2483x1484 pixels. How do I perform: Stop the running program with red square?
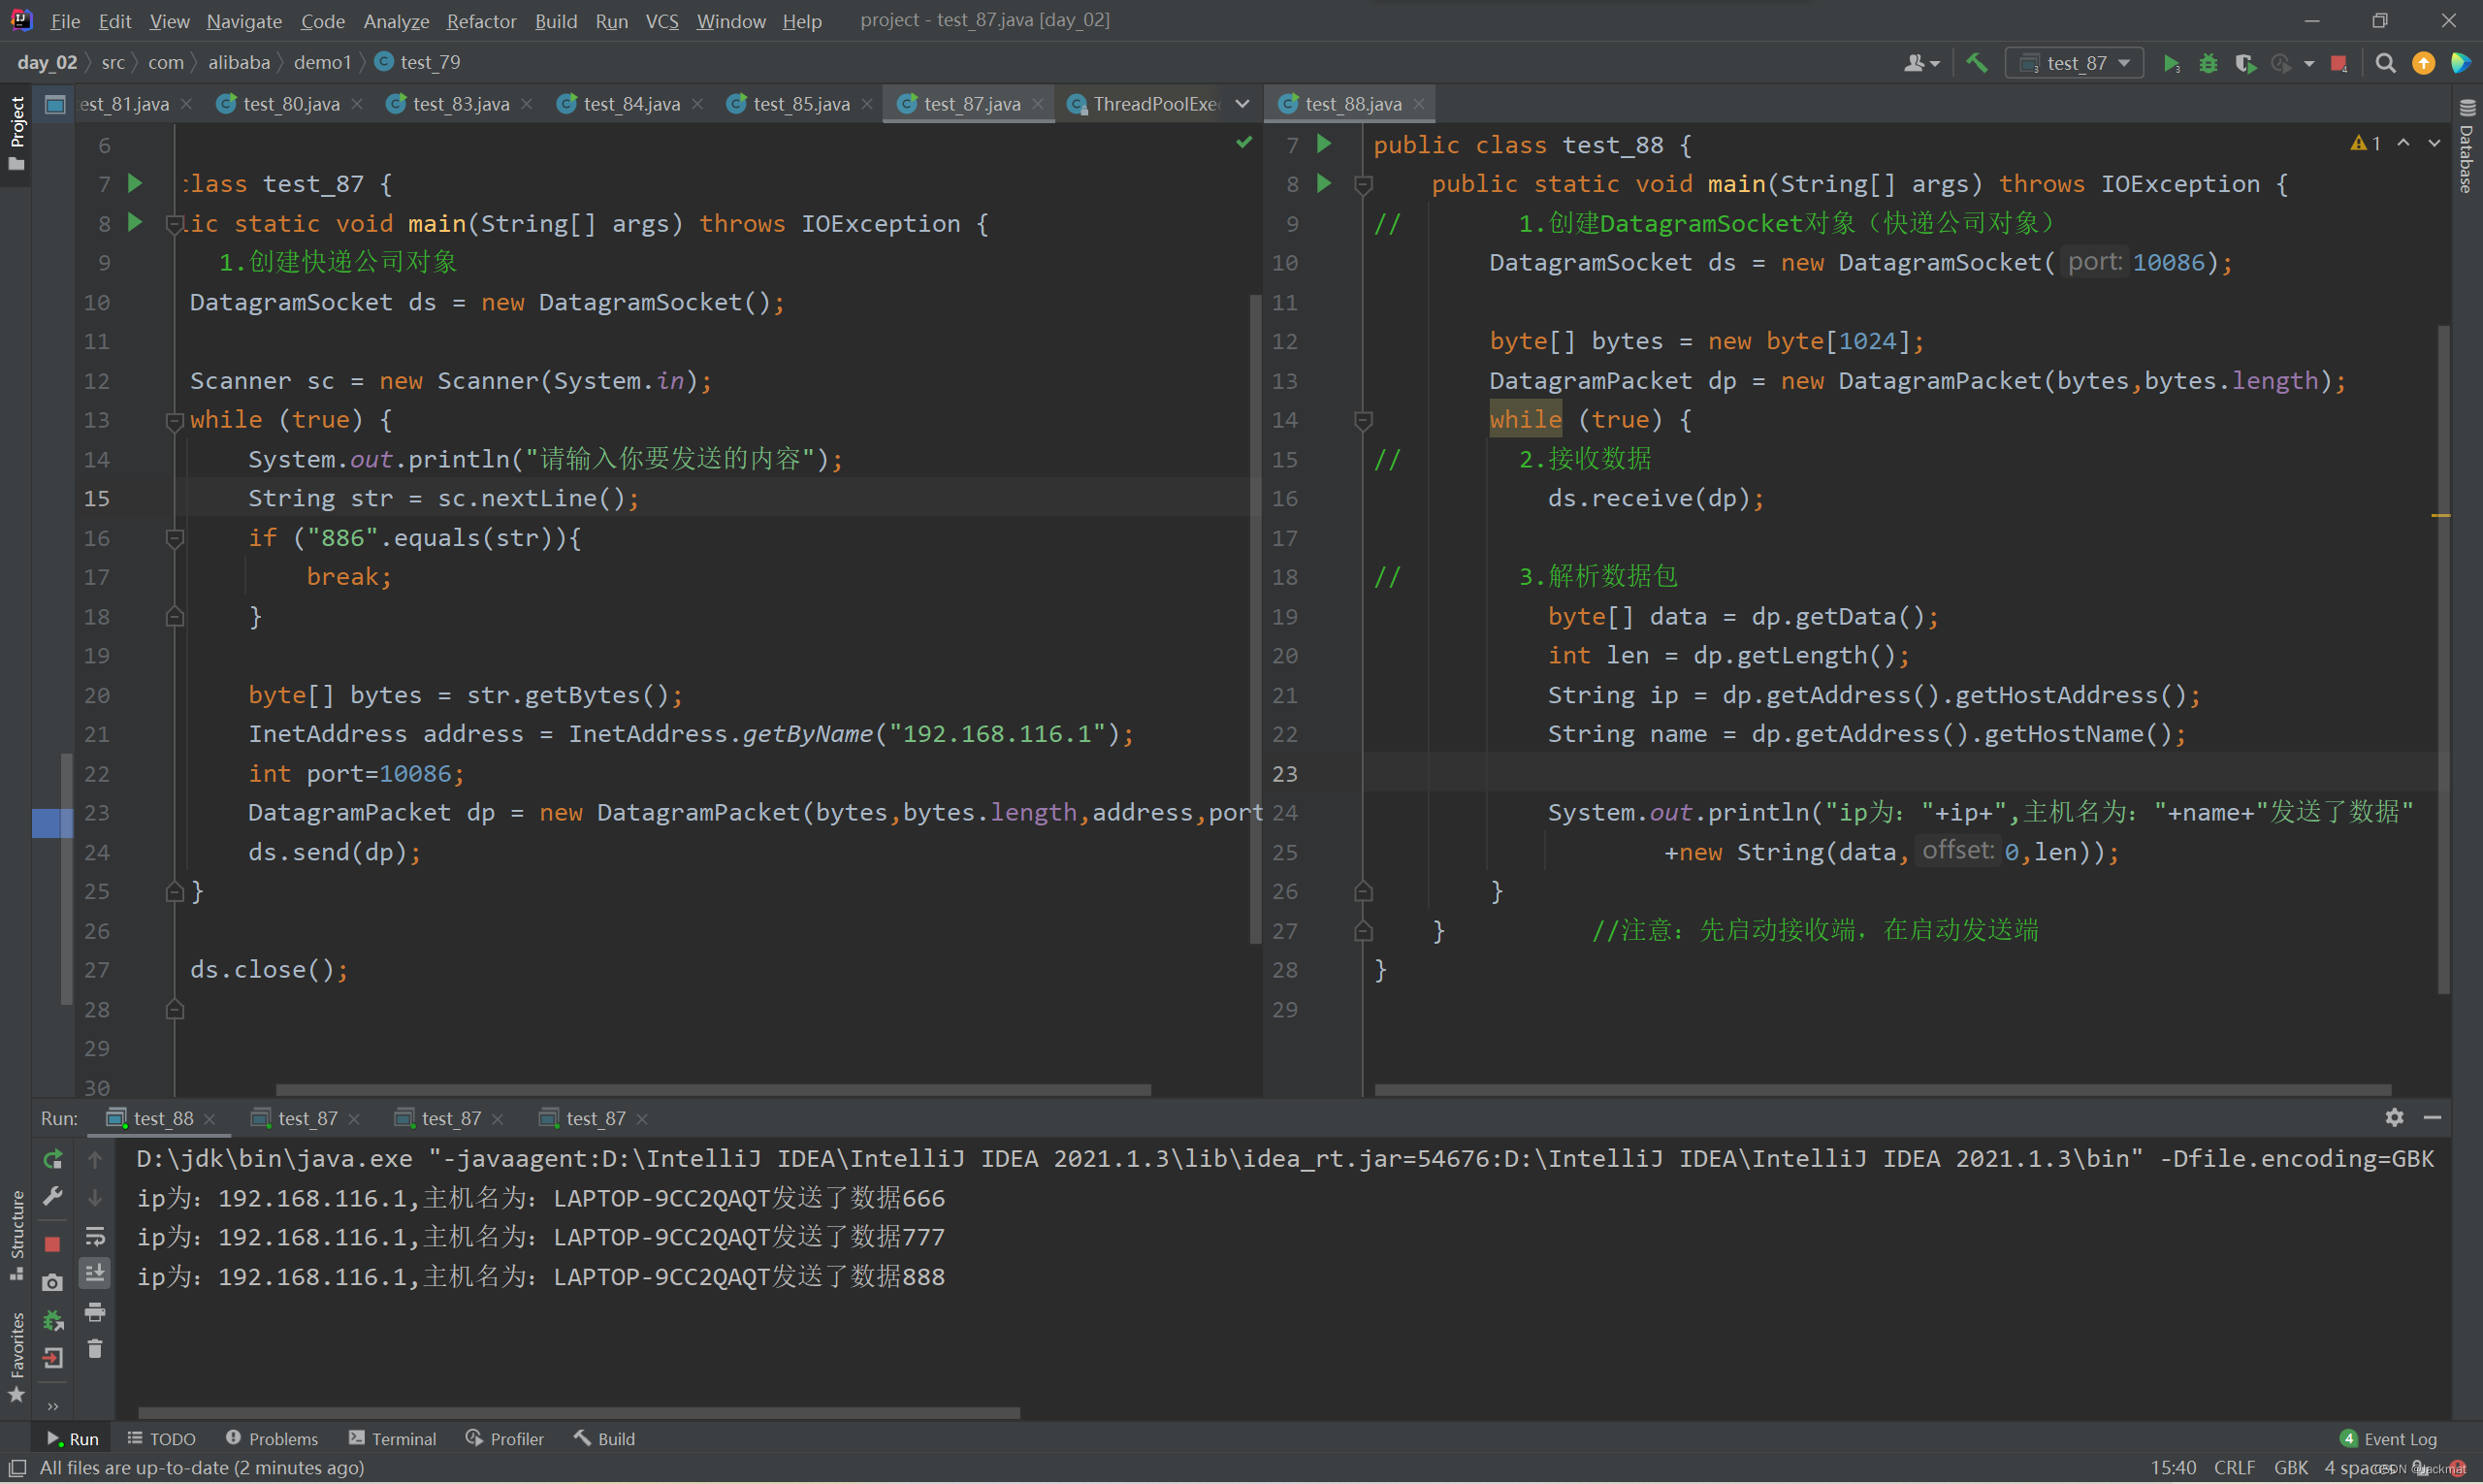coord(2339,63)
